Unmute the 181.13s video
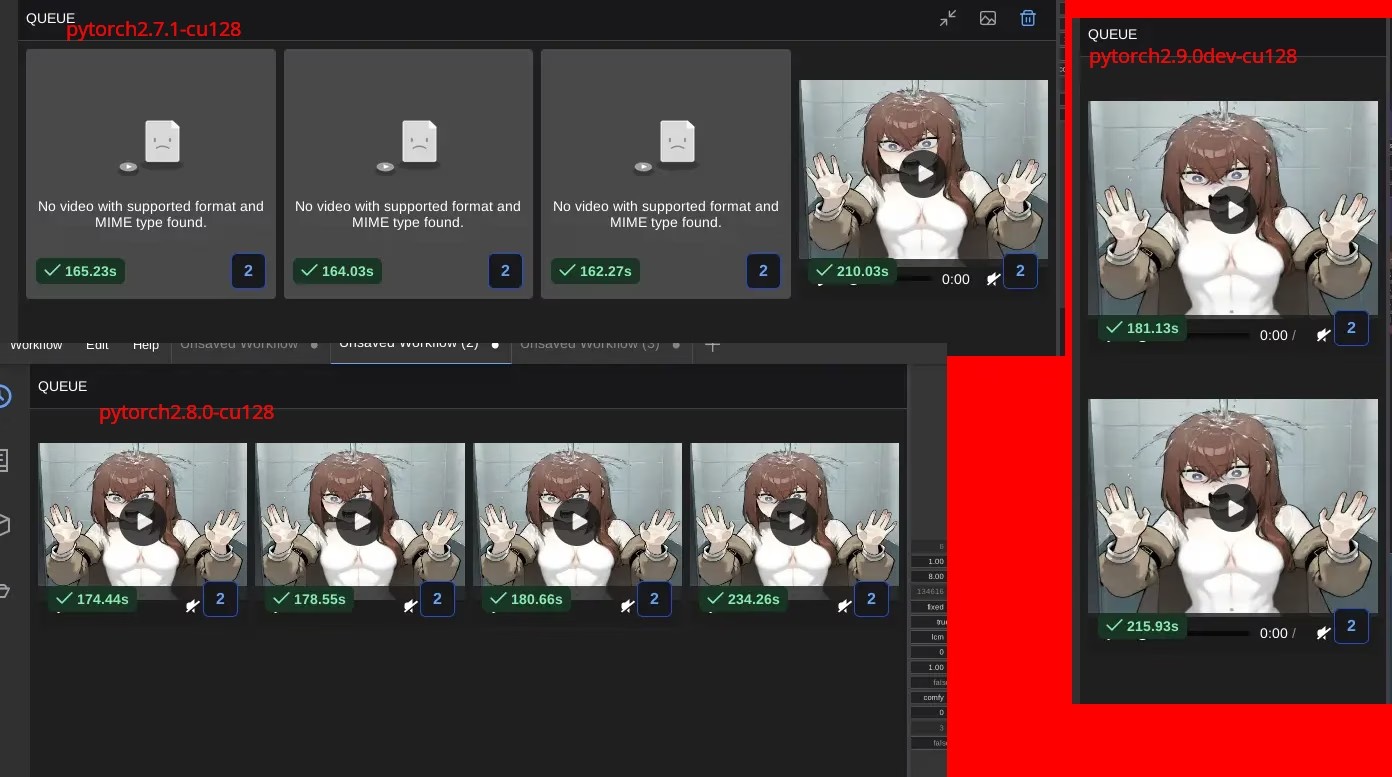 pyautogui.click(x=1323, y=335)
